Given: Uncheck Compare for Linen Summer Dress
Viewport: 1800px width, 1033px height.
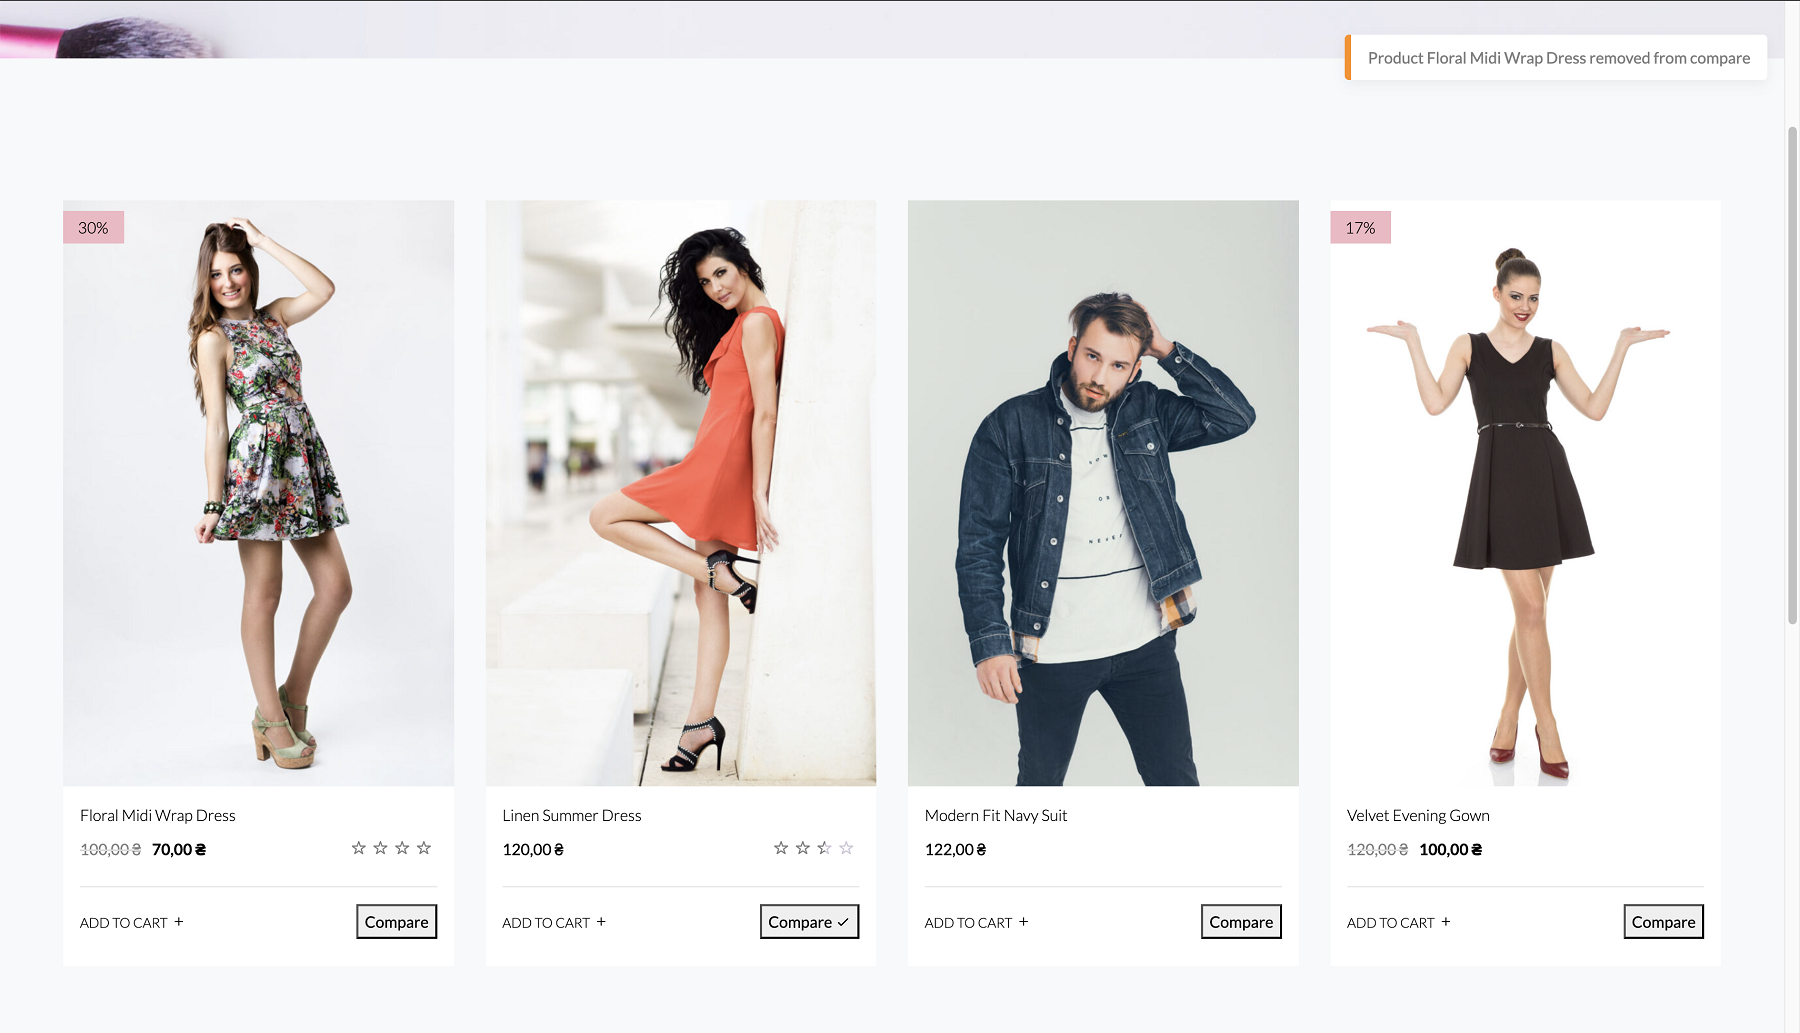Looking at the screenshot, I should [809, 922].
